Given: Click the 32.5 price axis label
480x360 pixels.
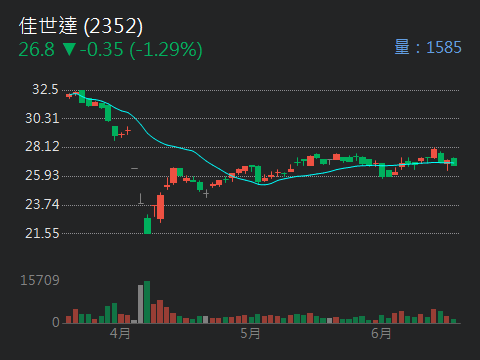Looking at the screenshot, I should [x=45, y=89].
